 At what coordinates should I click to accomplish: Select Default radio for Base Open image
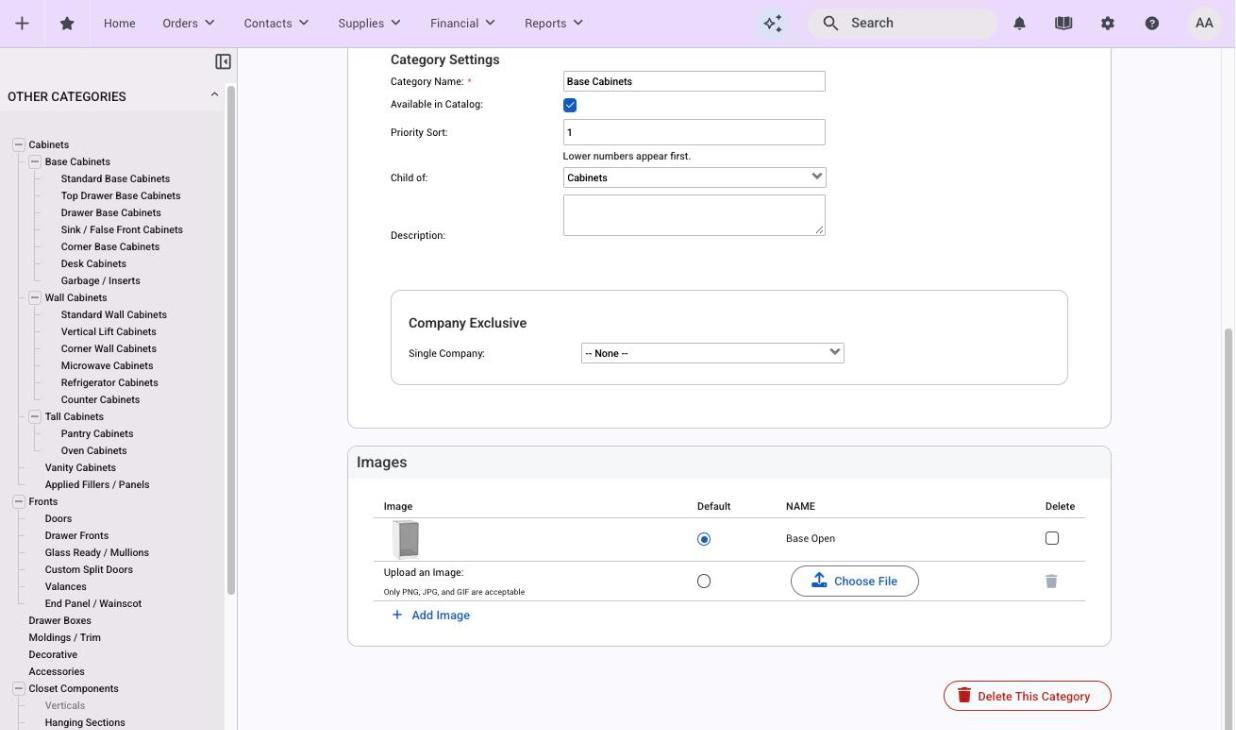[703, 539]
